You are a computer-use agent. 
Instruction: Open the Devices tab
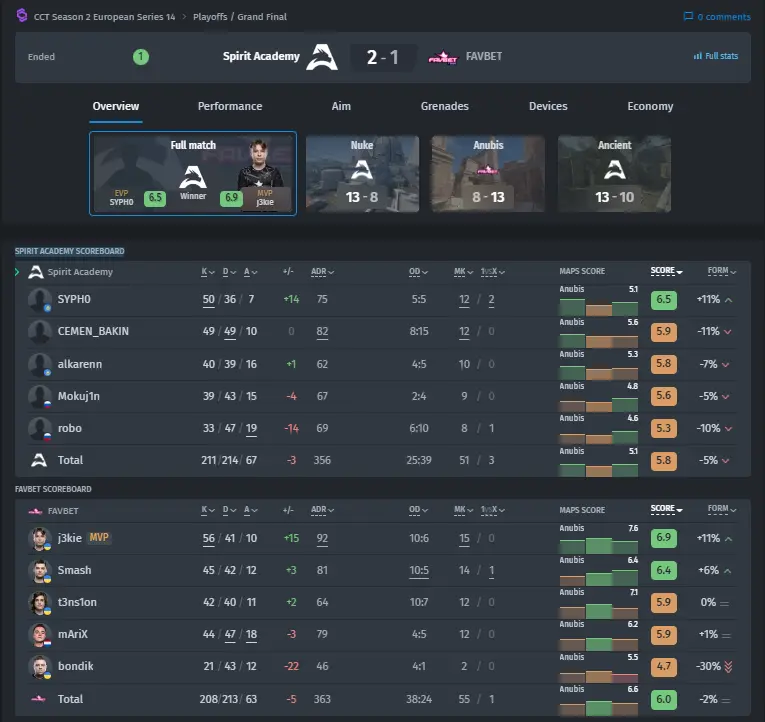click(548, 106)
